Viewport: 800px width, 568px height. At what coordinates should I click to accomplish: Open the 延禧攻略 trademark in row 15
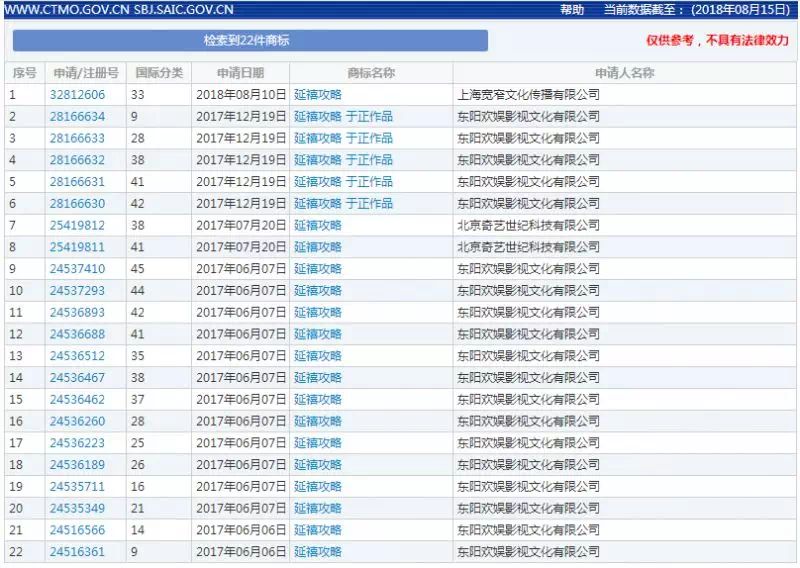pyautogui.click(x=317, y=400)
